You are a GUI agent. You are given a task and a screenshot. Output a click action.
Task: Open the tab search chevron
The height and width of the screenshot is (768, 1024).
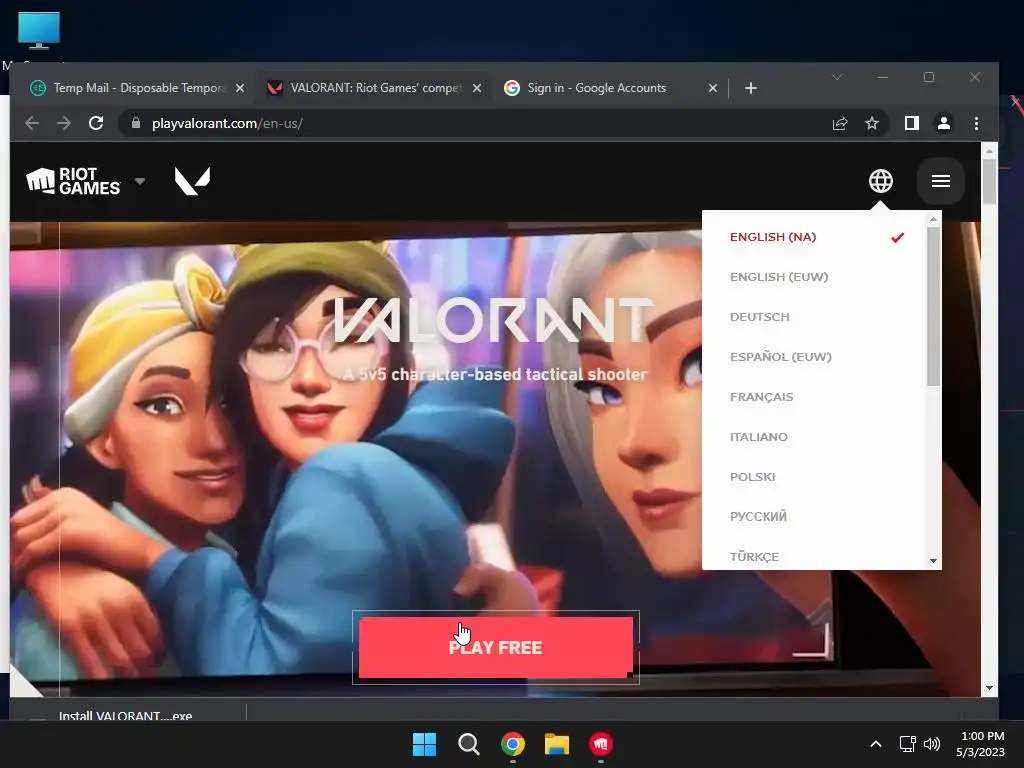click(837, 77)
